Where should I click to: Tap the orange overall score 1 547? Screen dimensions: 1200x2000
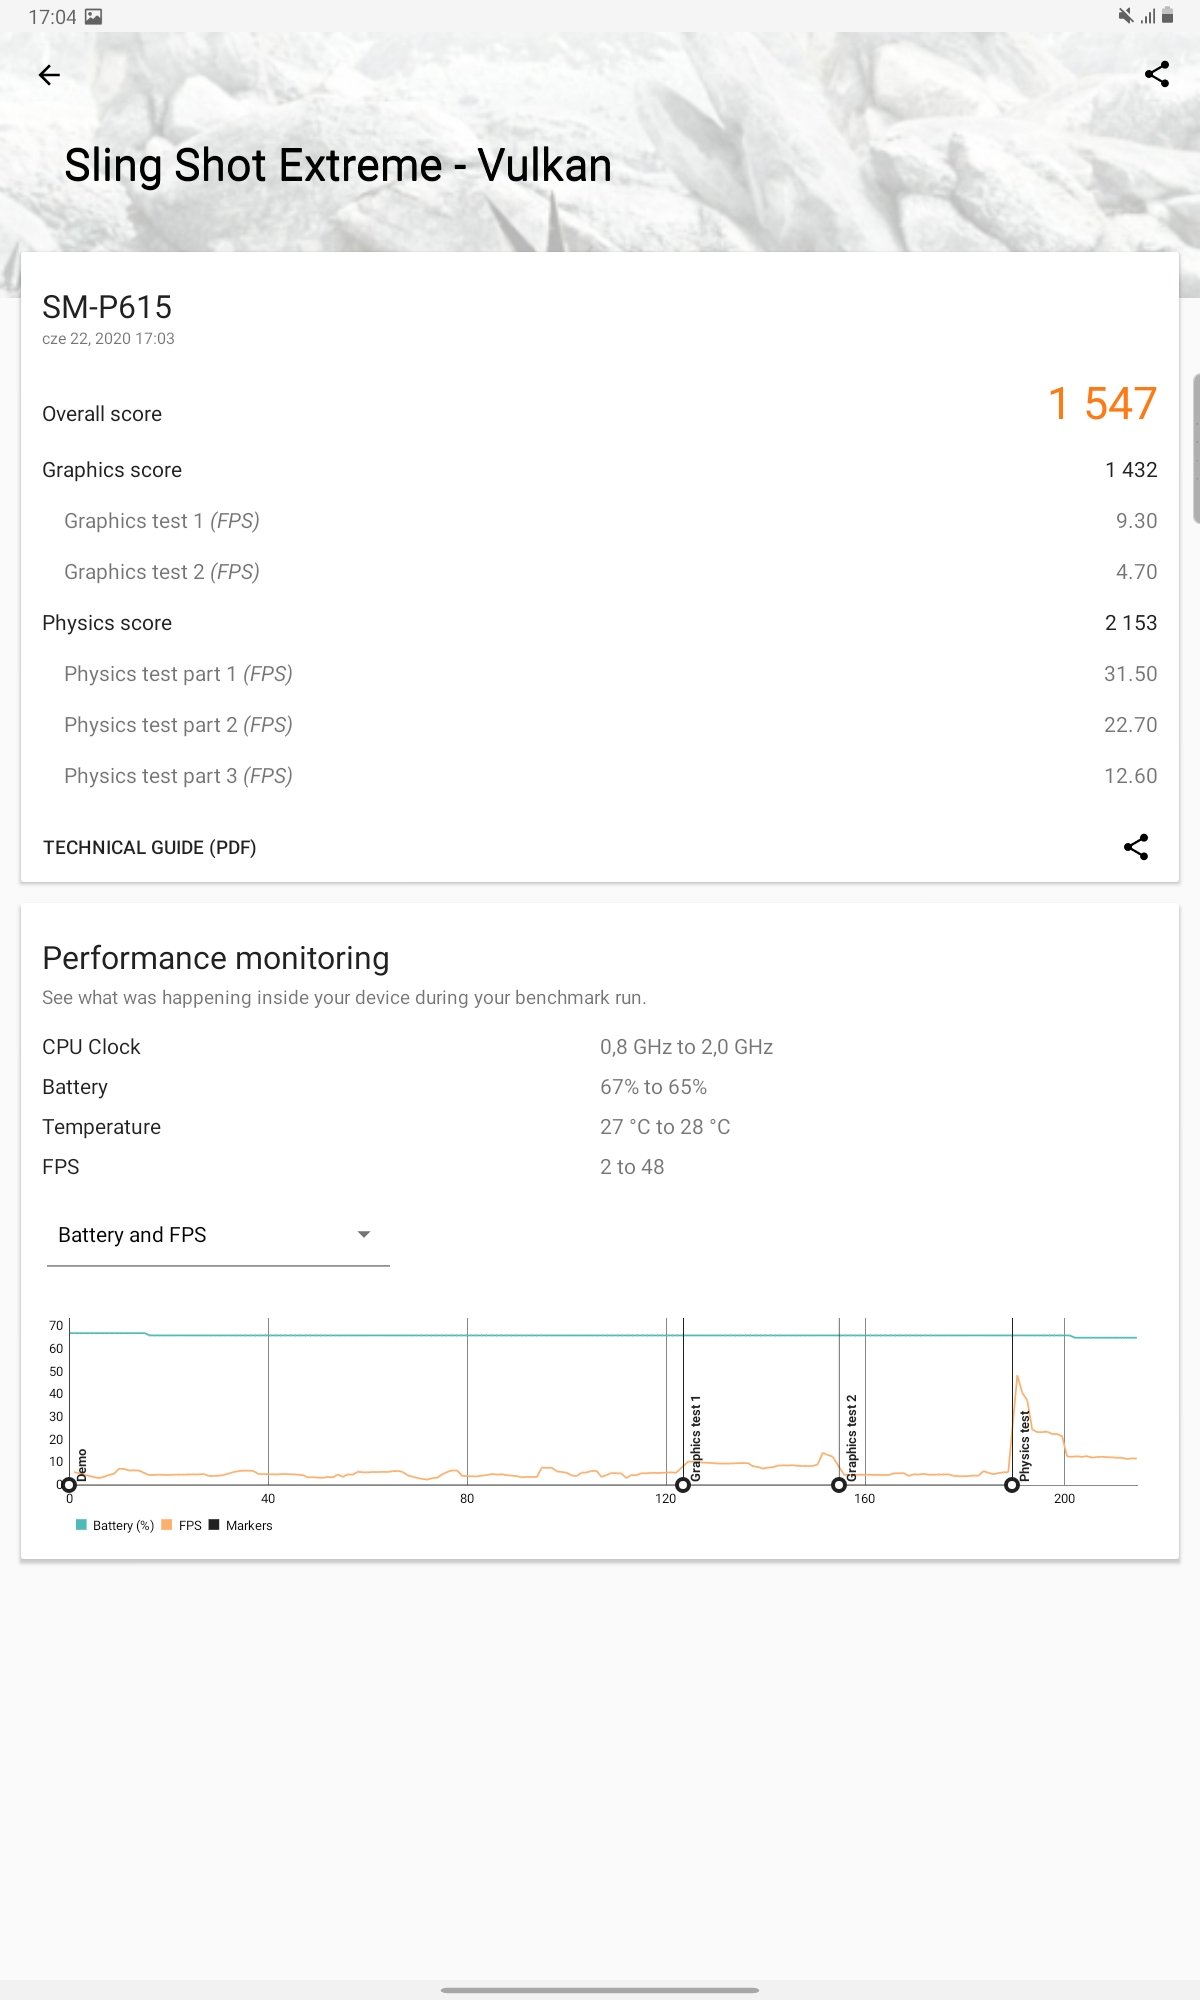pos(1102,404)
